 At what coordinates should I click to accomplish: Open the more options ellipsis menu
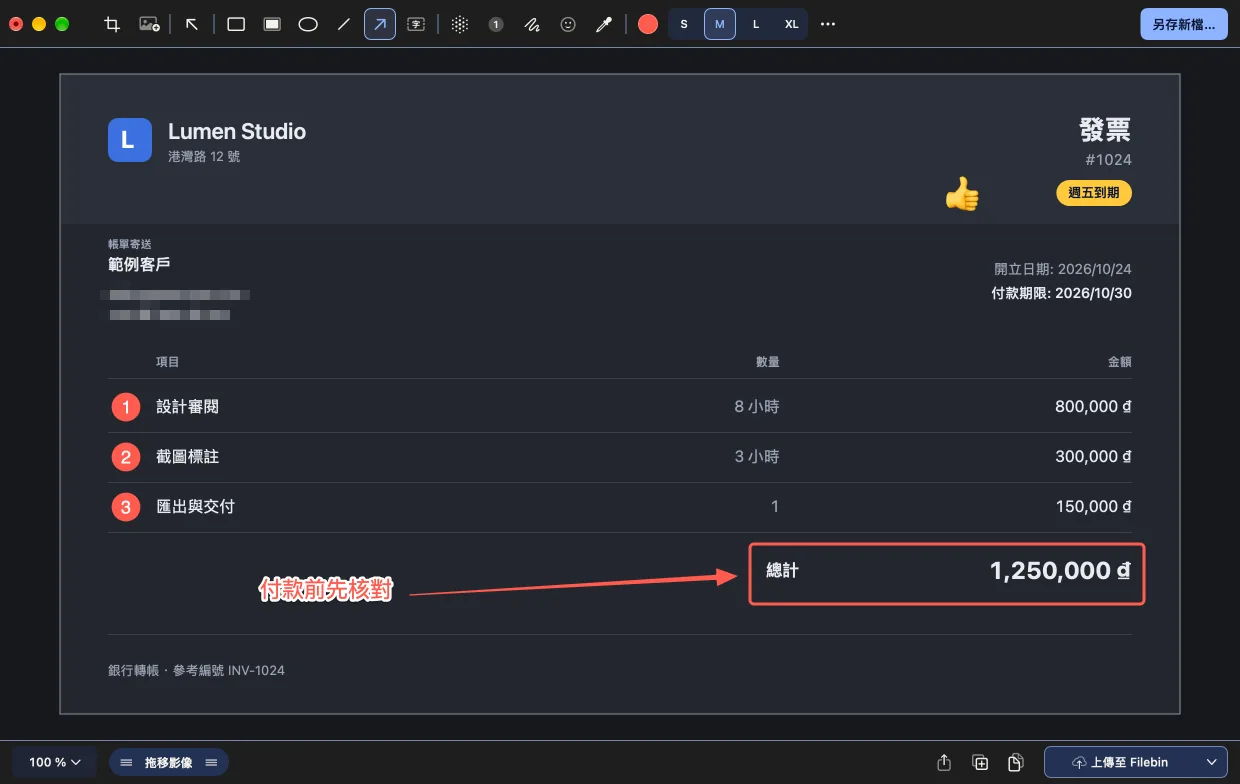(828, 24)
